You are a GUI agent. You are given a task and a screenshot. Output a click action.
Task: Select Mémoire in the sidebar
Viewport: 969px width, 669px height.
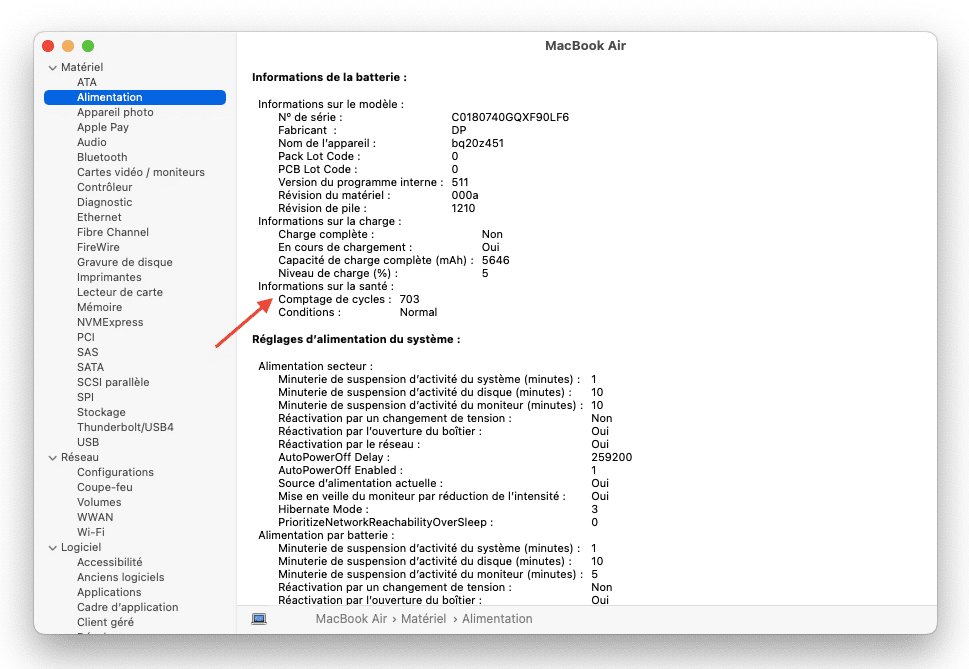click(x=99, y=307)
